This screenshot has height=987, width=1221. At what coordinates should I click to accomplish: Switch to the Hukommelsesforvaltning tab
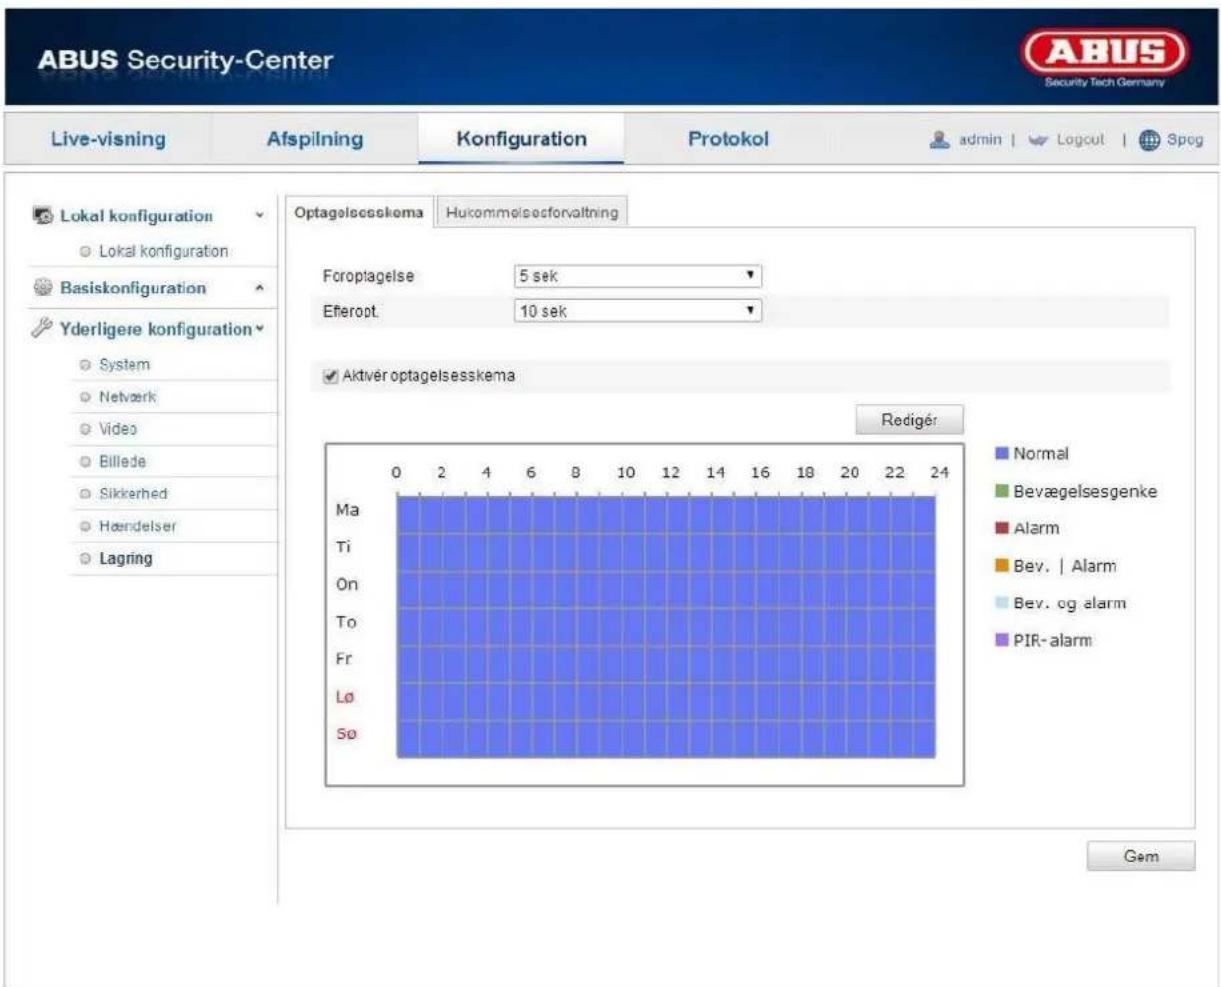click(x=532, y=212)
